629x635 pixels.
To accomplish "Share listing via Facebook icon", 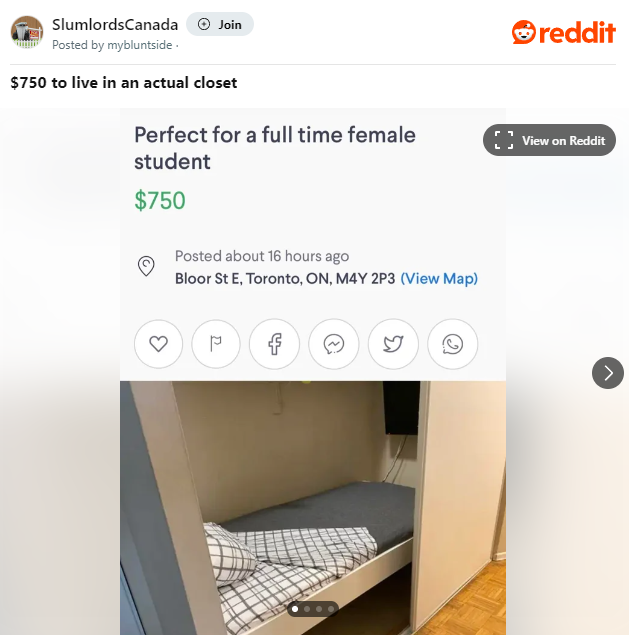I will tap(275, 344).
